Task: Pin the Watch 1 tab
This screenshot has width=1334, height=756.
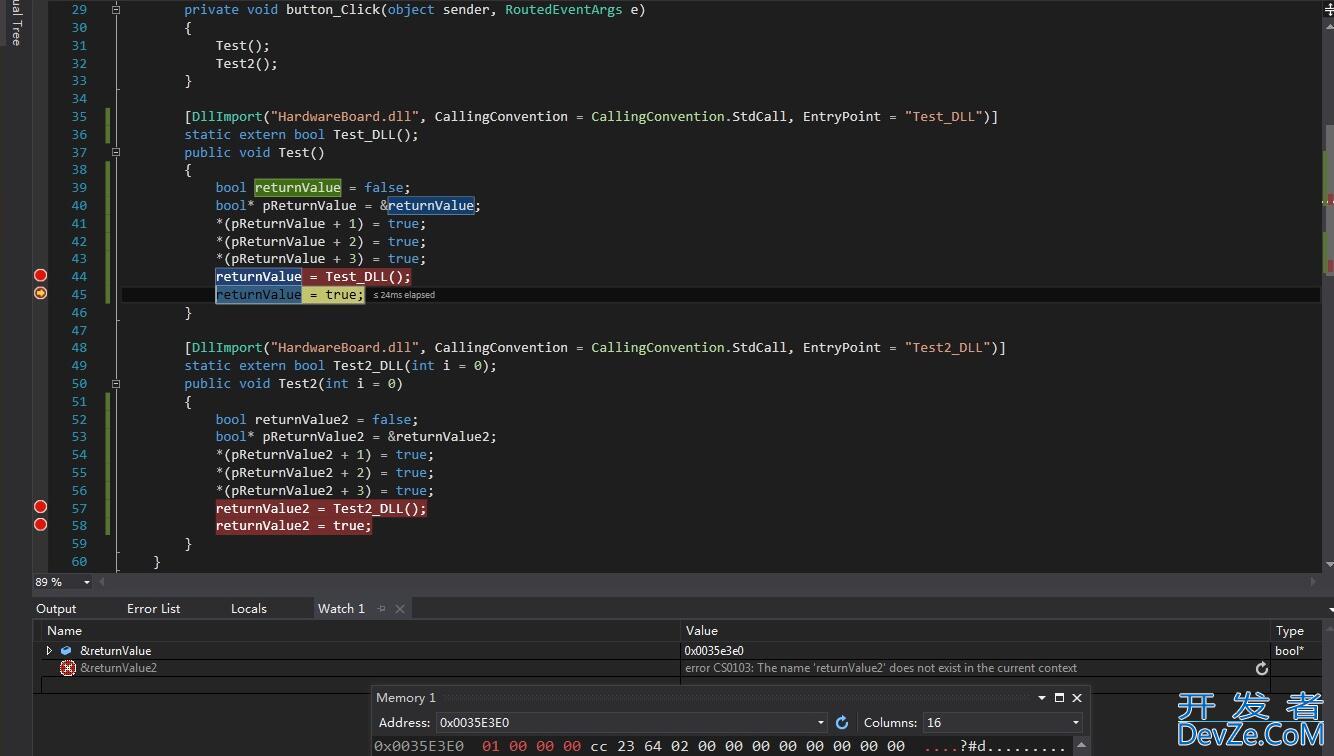Action: (x=382, y=608)
